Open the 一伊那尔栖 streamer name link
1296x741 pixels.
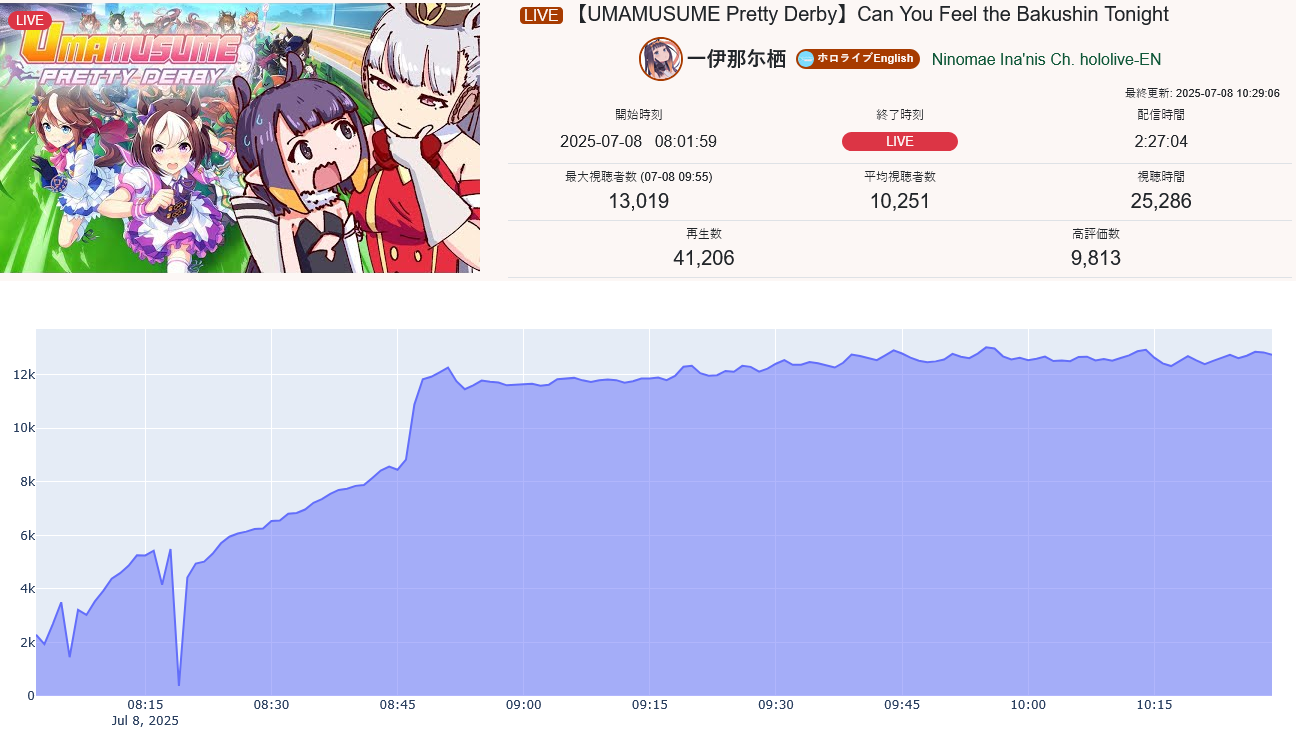tap(737, 59)
